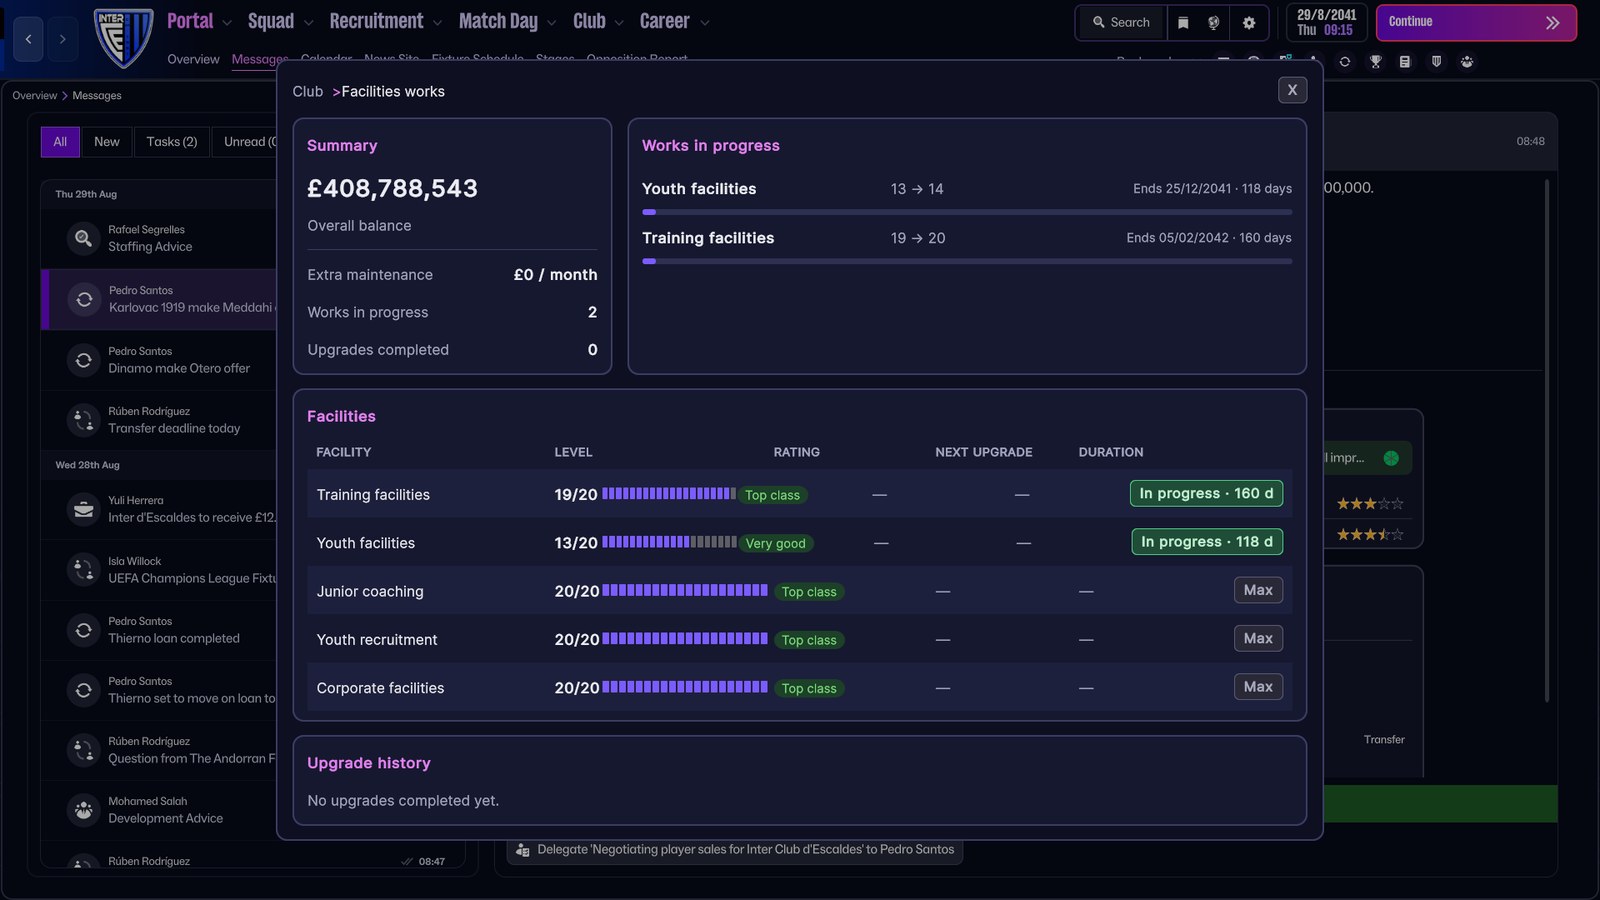Go forward with the right arrow
1600x900 pixels.
tap(62, 39)
